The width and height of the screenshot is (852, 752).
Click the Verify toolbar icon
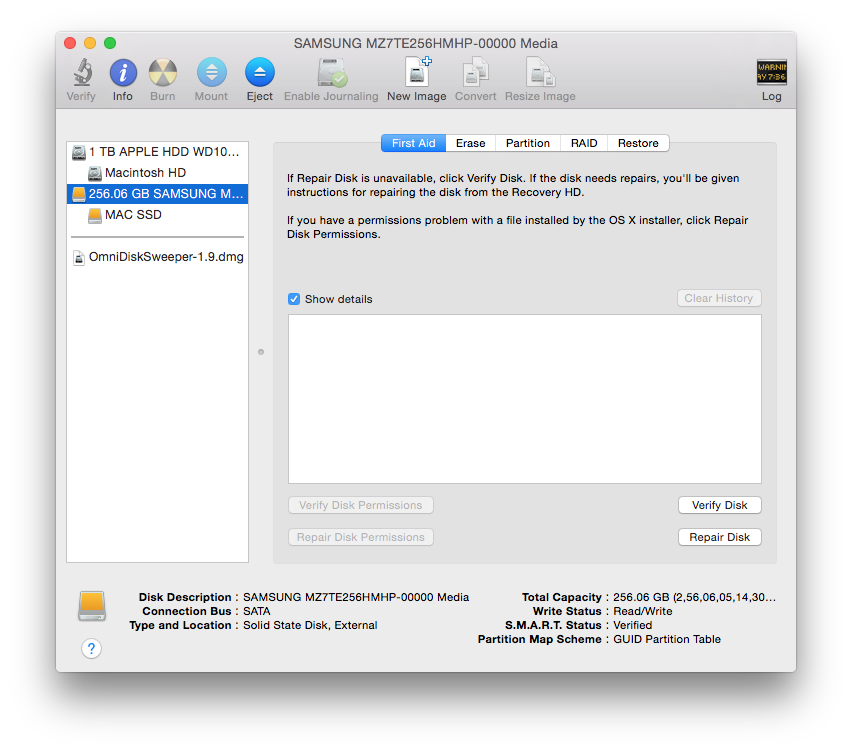coord(81,72)
